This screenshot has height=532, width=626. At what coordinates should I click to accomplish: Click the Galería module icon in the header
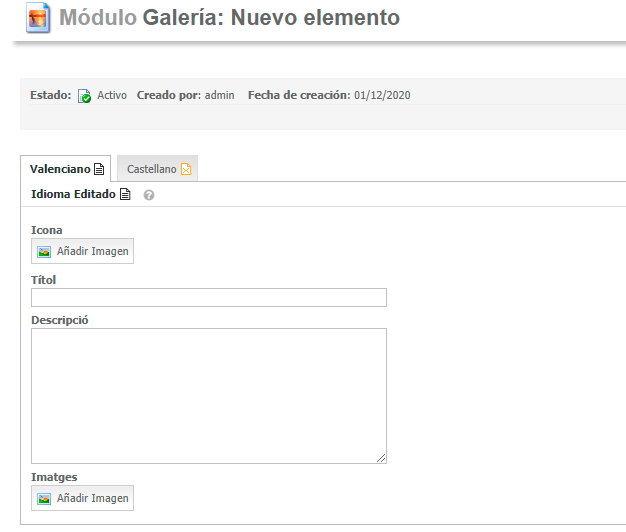point(38,18)
